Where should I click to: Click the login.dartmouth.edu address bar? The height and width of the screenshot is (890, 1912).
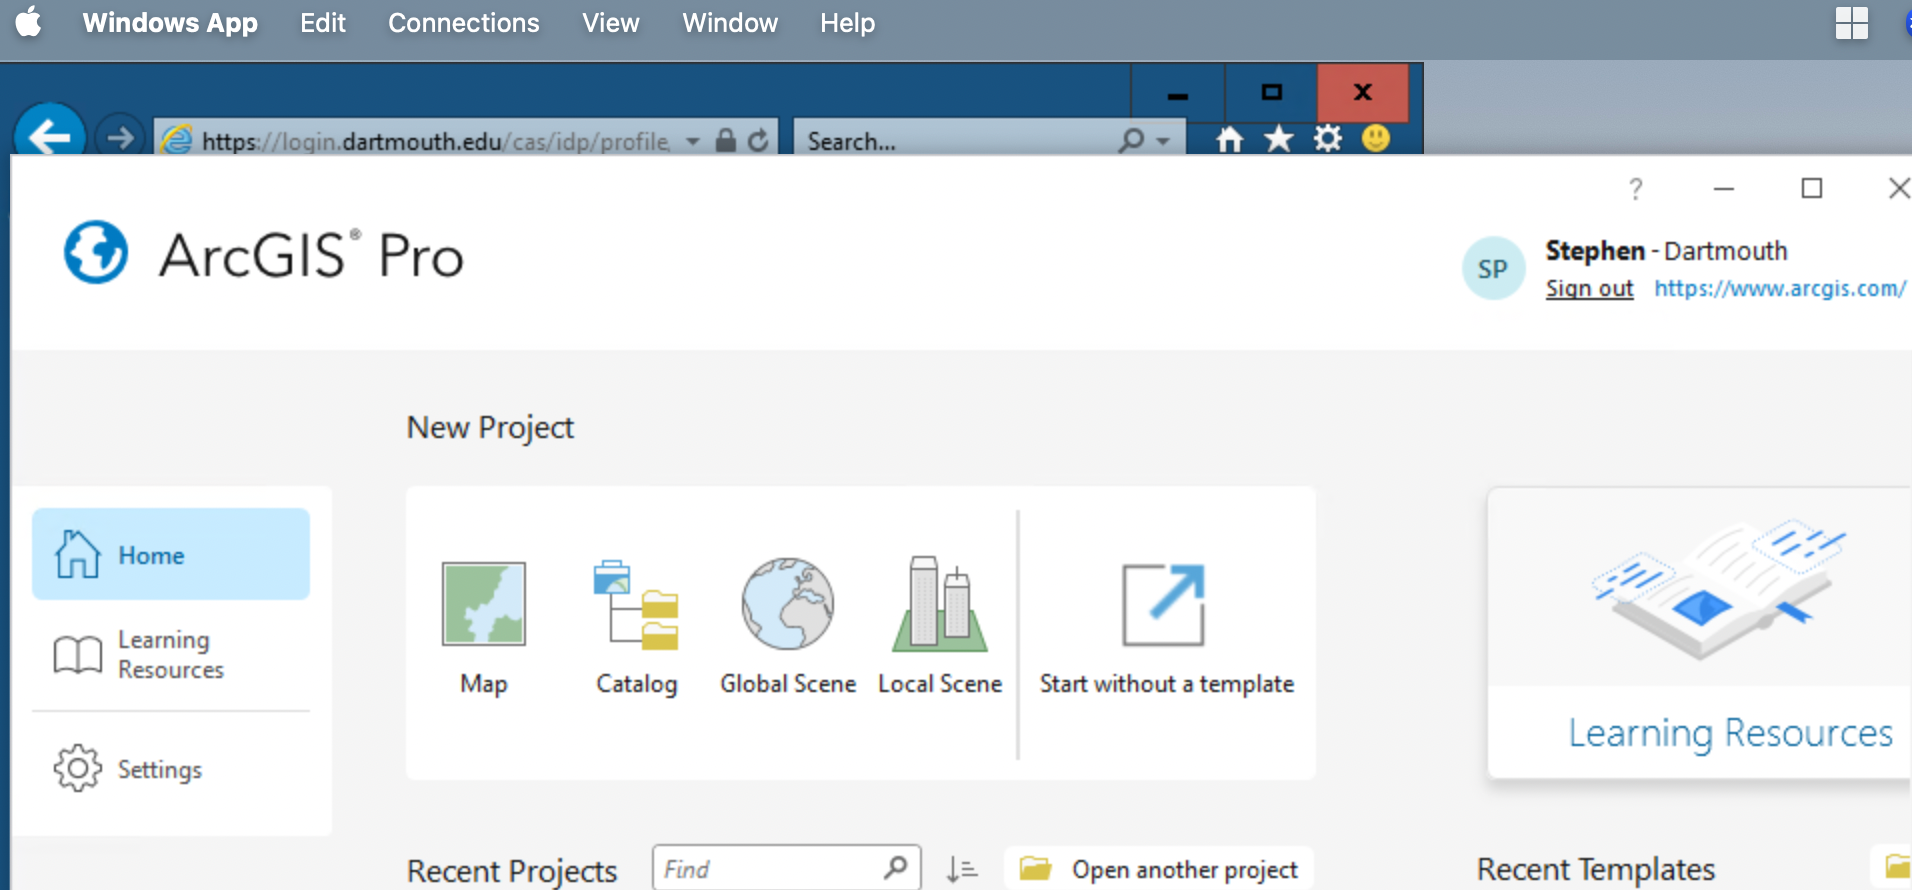pos(436,141)
